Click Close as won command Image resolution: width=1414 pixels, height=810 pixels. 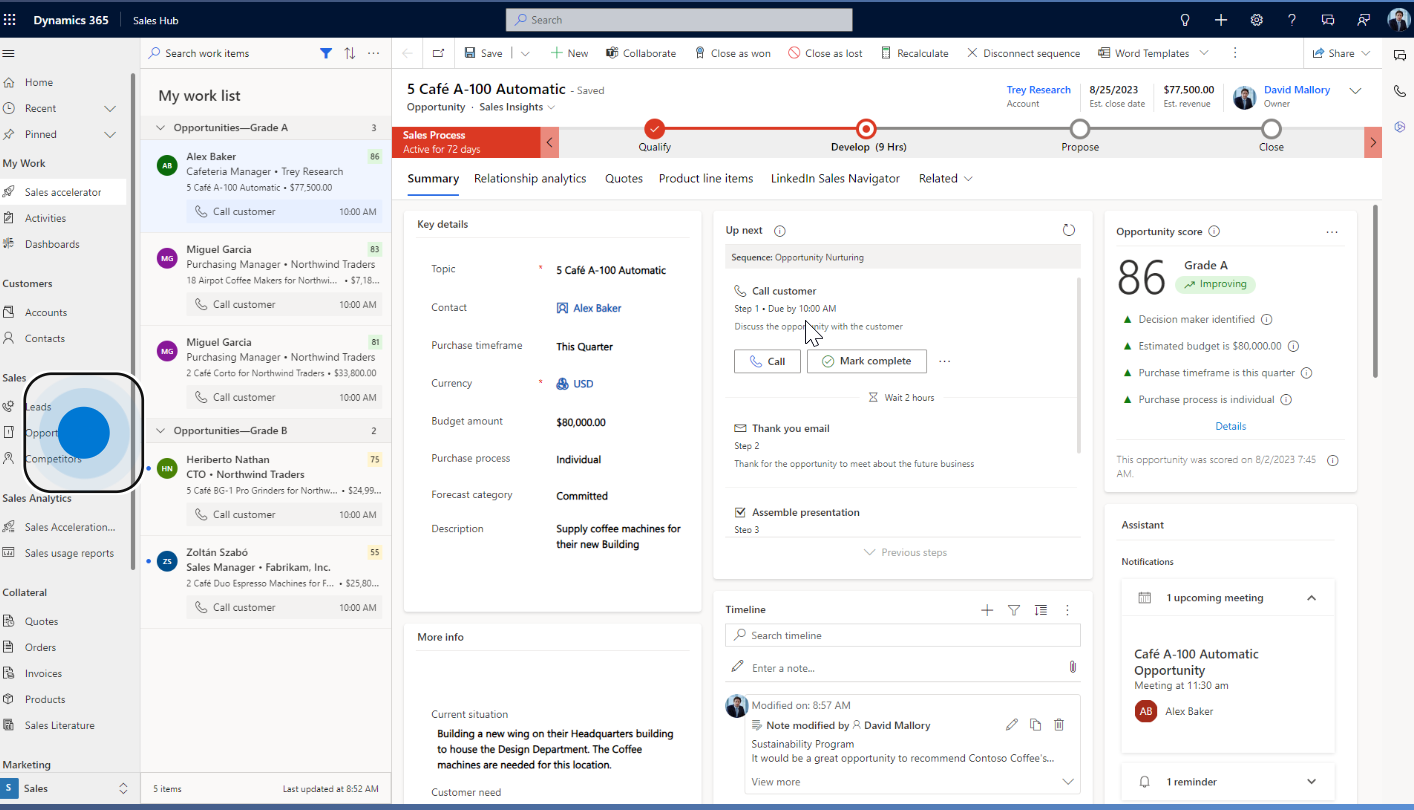(x=732, y=53)
